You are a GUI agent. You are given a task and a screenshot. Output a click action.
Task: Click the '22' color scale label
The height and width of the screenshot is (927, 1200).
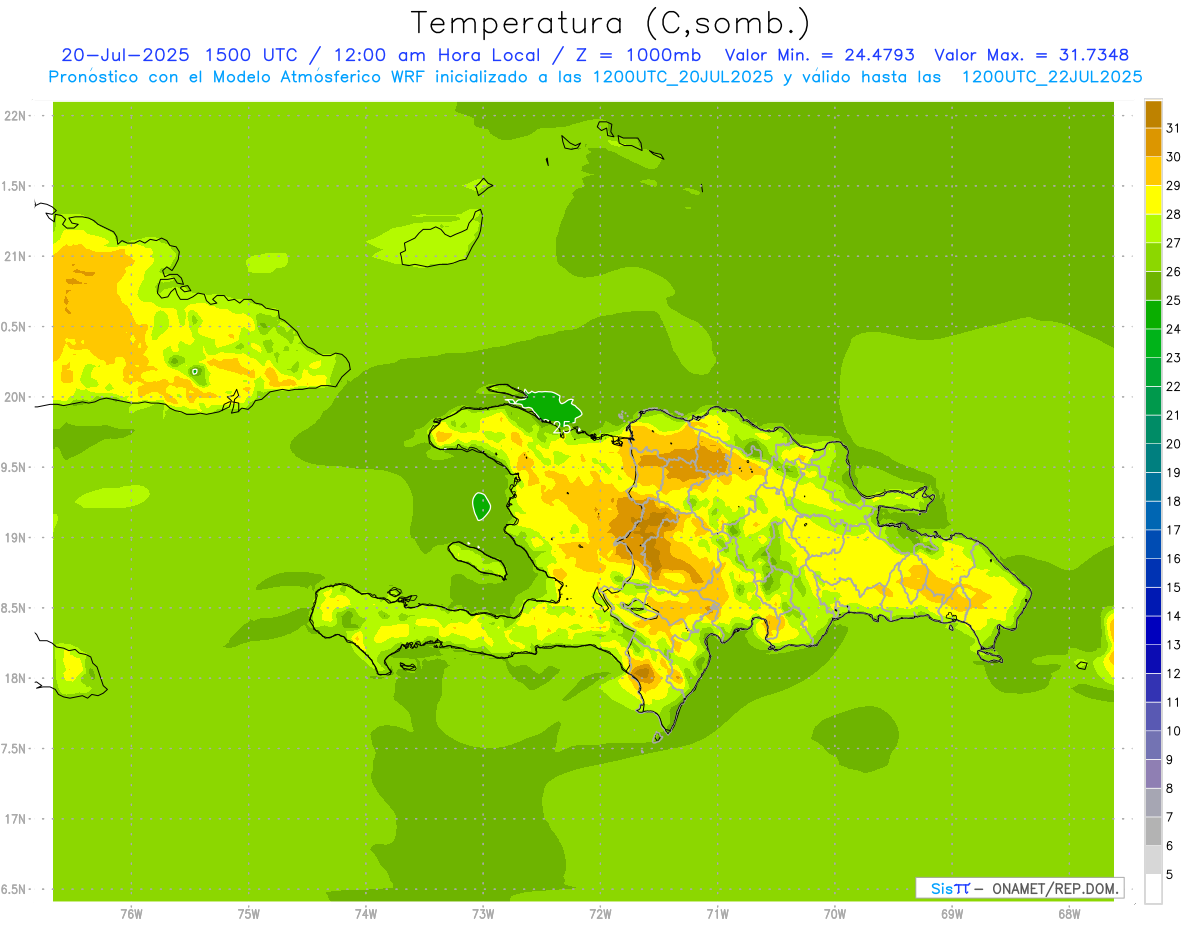pos(1174,386)
